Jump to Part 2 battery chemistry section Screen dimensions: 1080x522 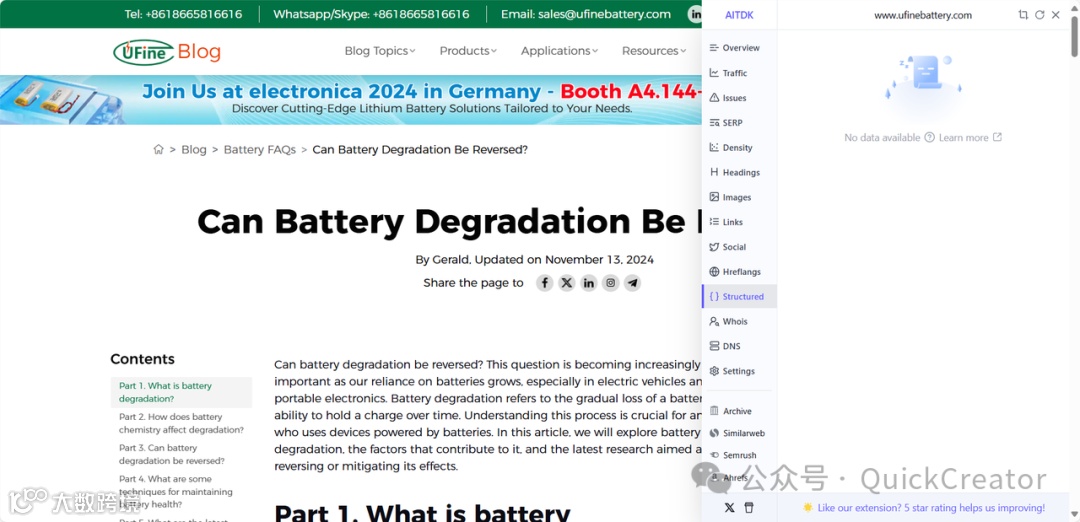tap(181, 424)
